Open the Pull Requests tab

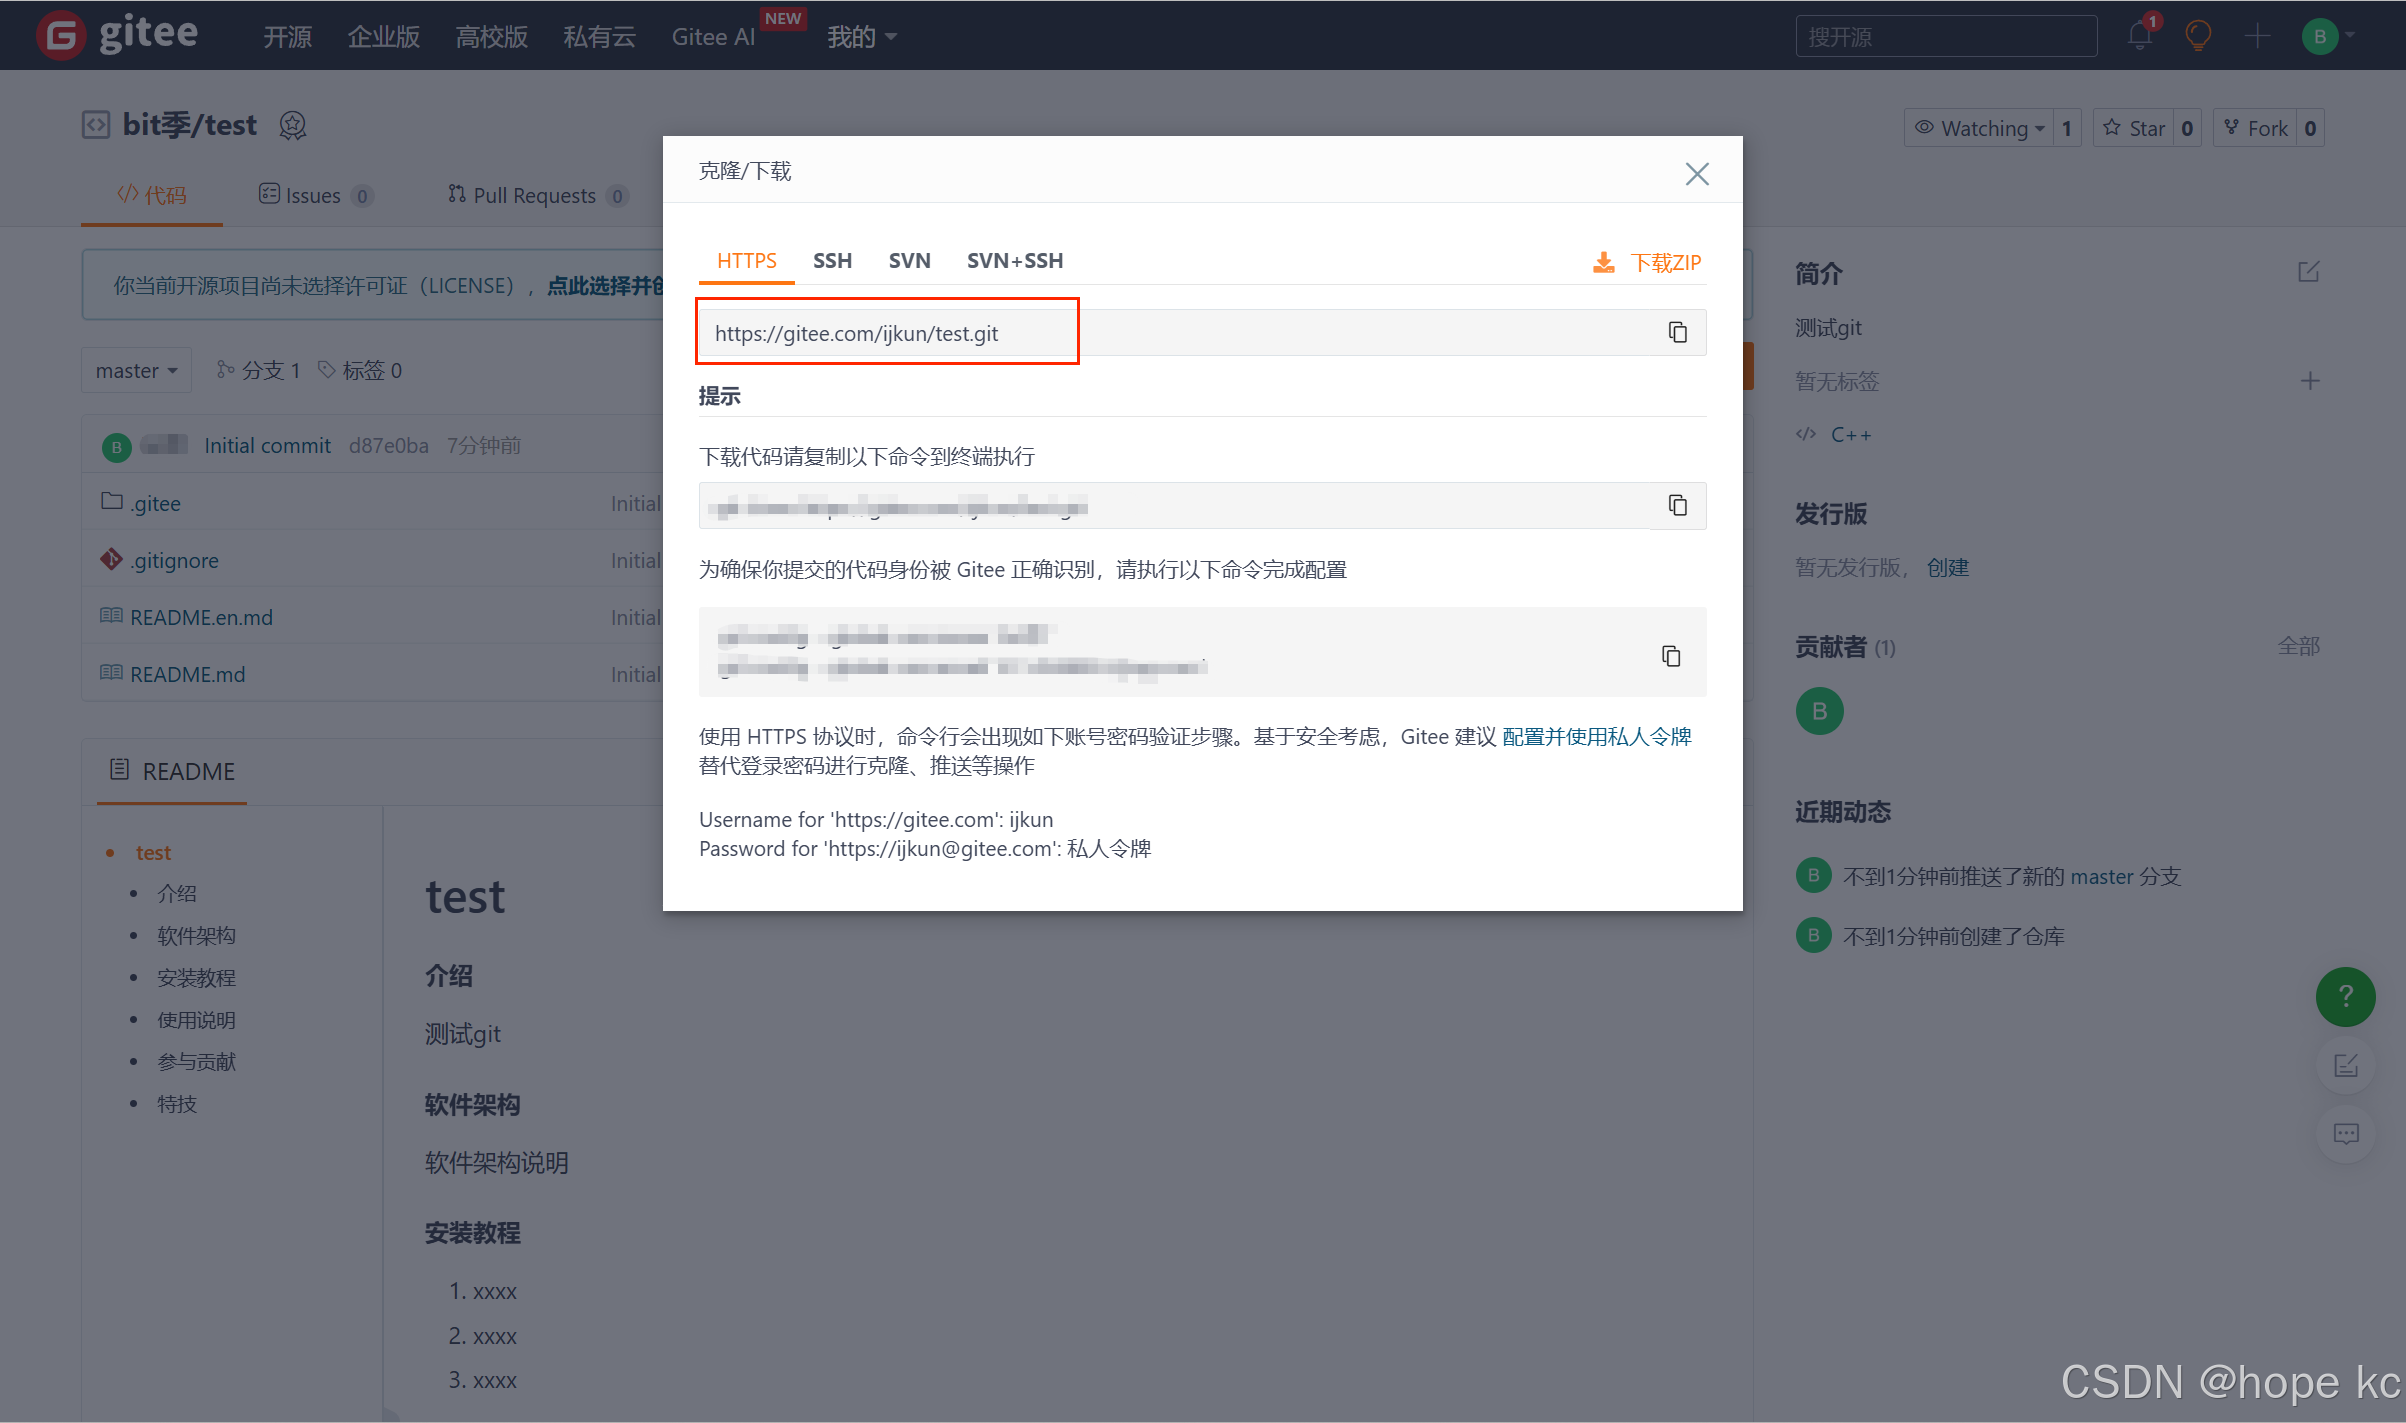coord(537,195)
